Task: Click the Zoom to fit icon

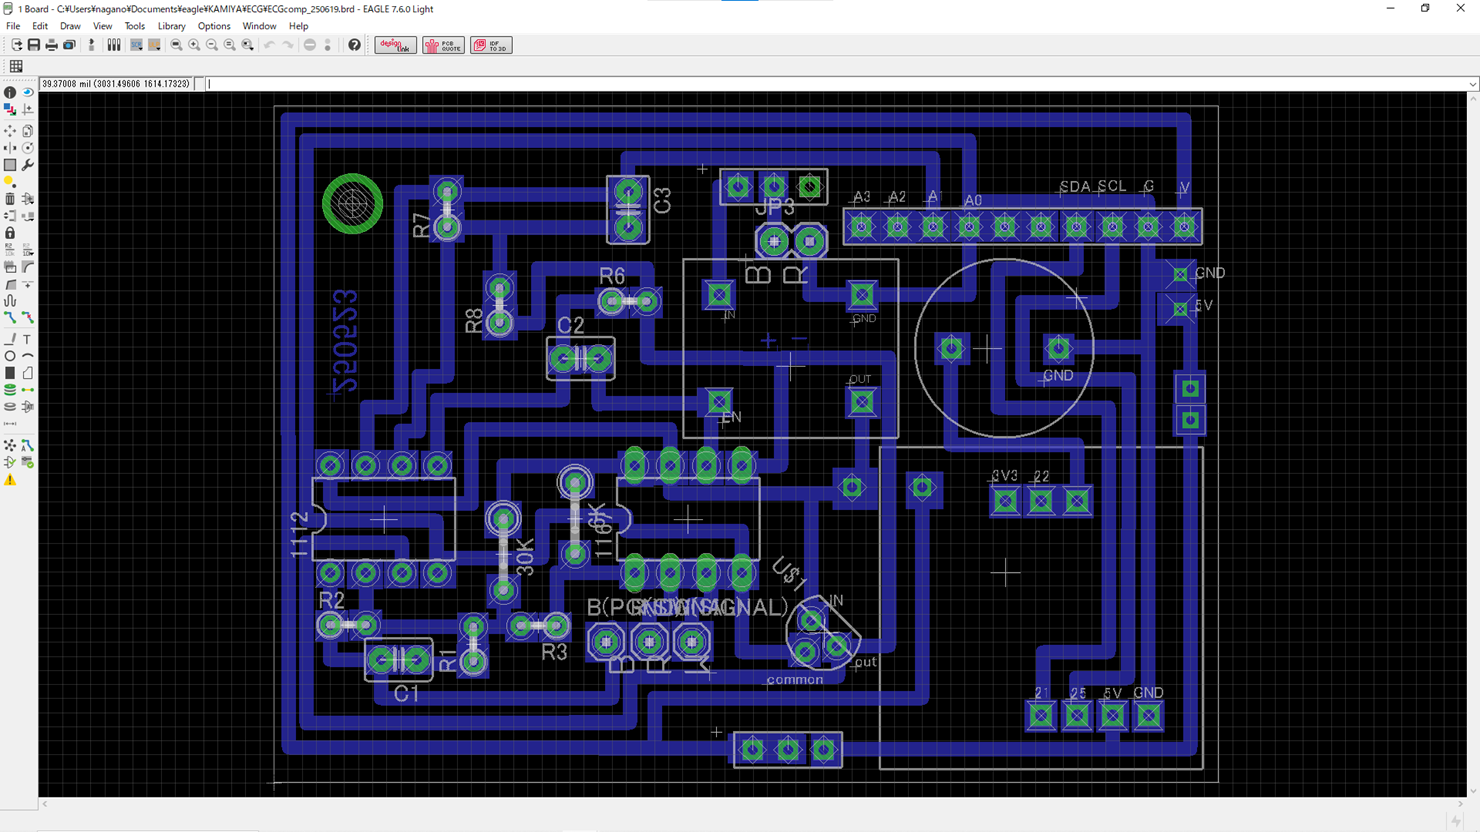Action: [x=176, y=45]
